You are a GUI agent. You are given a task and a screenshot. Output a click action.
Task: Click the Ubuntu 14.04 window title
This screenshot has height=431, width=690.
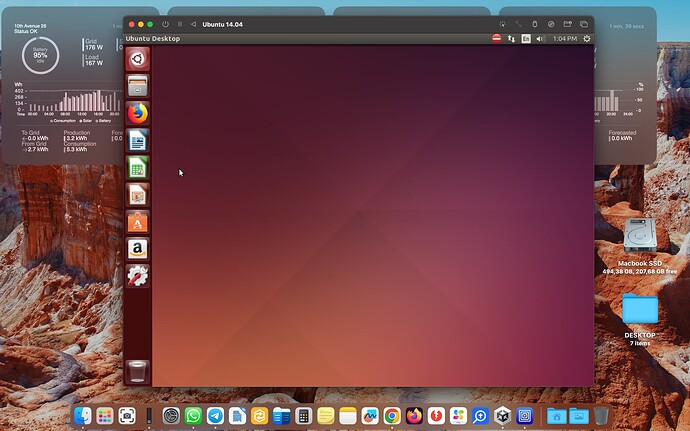coord(223,24)
